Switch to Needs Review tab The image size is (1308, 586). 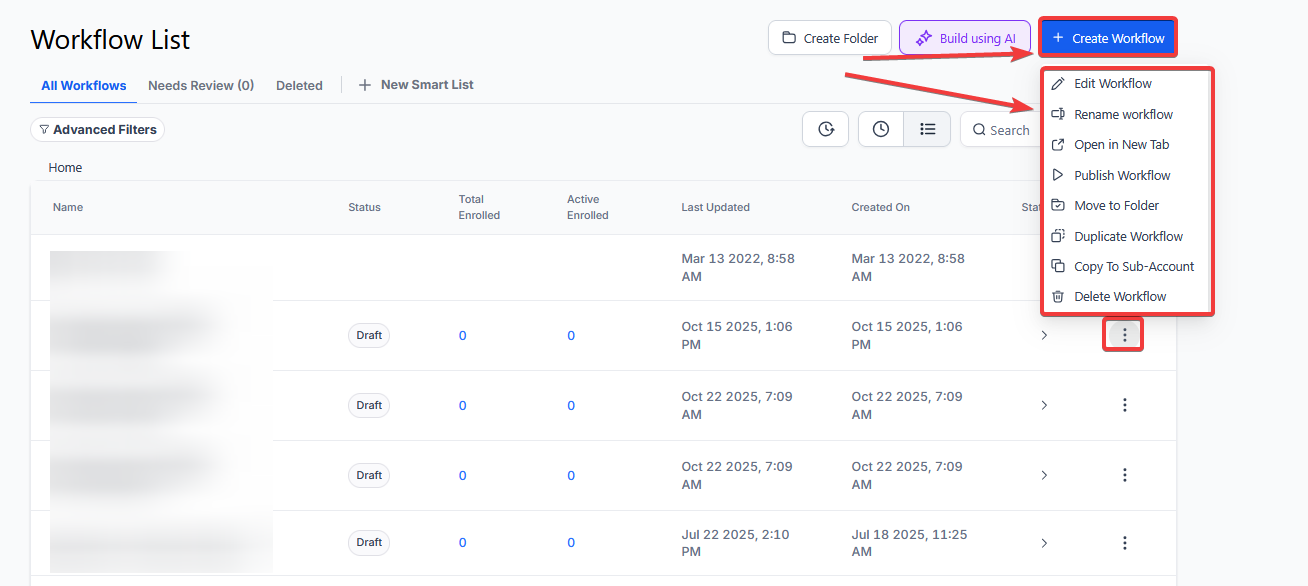201,86
